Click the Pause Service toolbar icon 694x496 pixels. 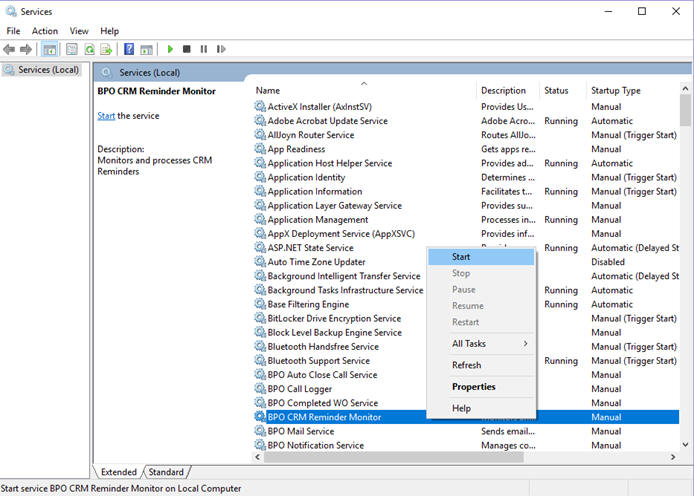coord(203,49)
